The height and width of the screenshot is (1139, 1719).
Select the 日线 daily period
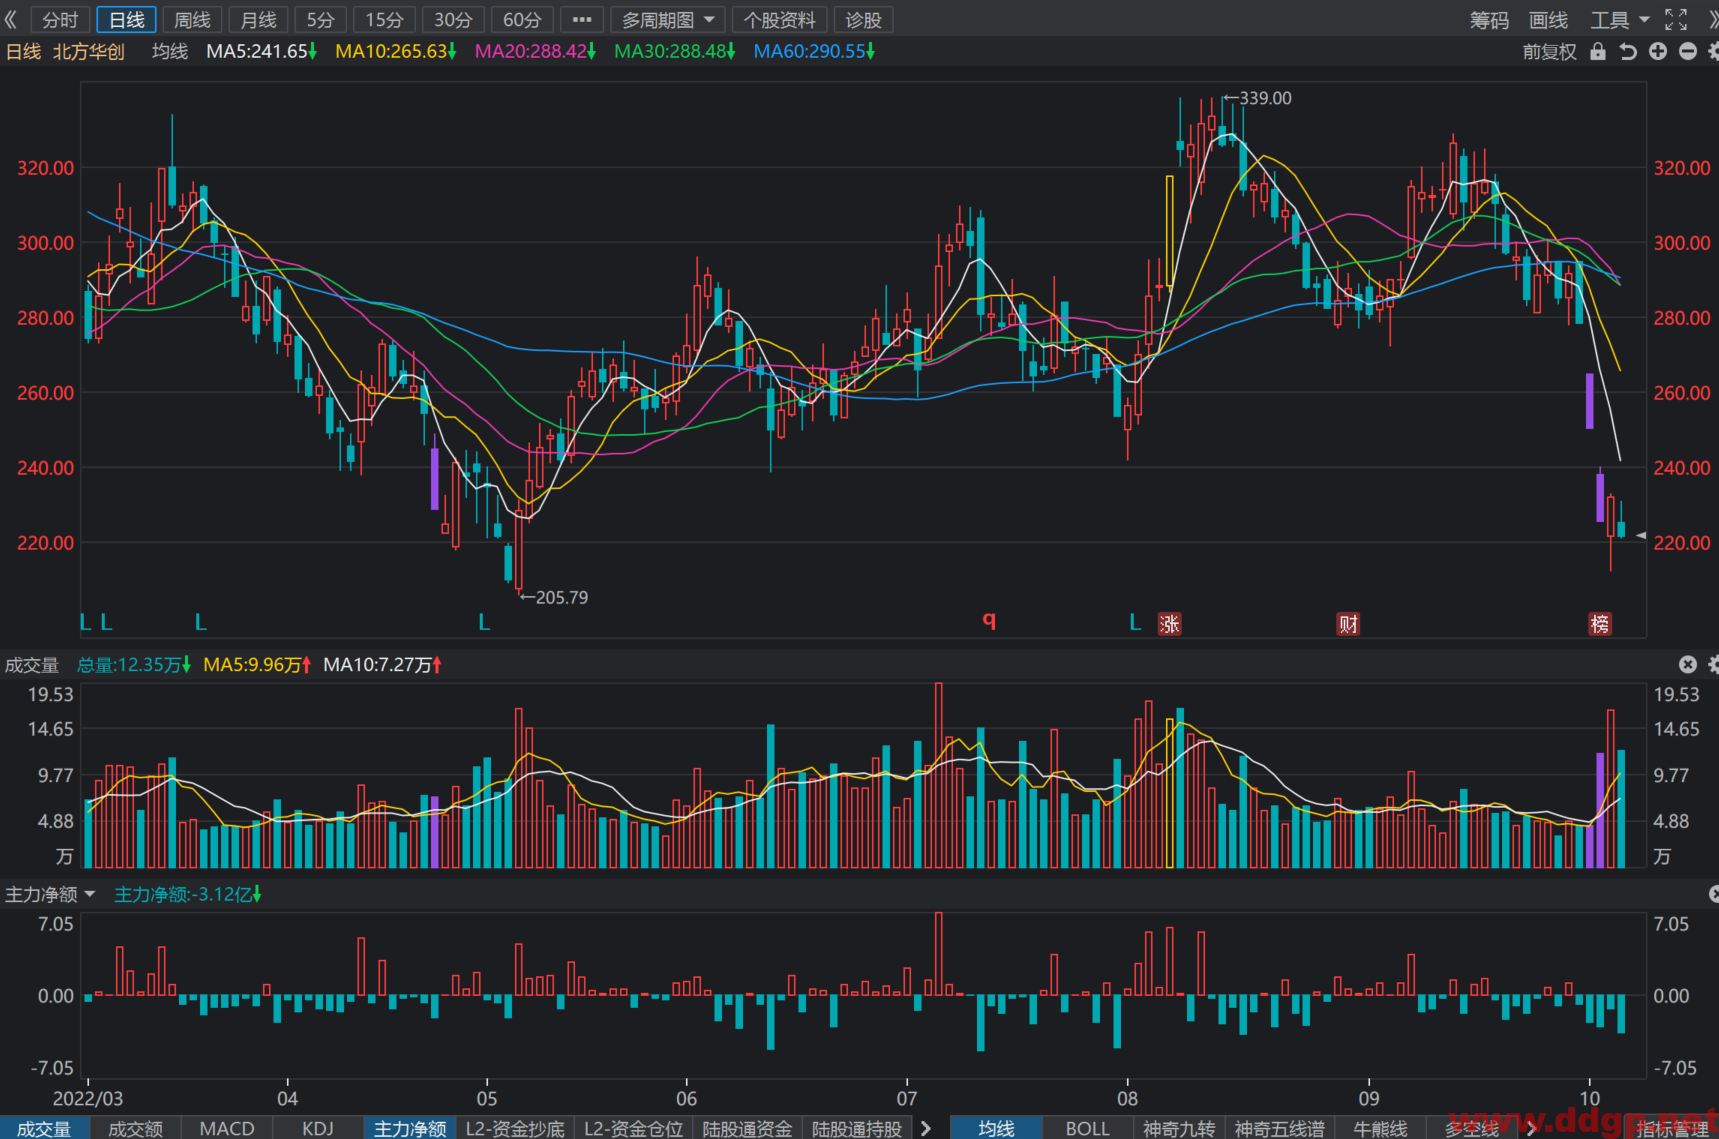(x=126, y=20)
